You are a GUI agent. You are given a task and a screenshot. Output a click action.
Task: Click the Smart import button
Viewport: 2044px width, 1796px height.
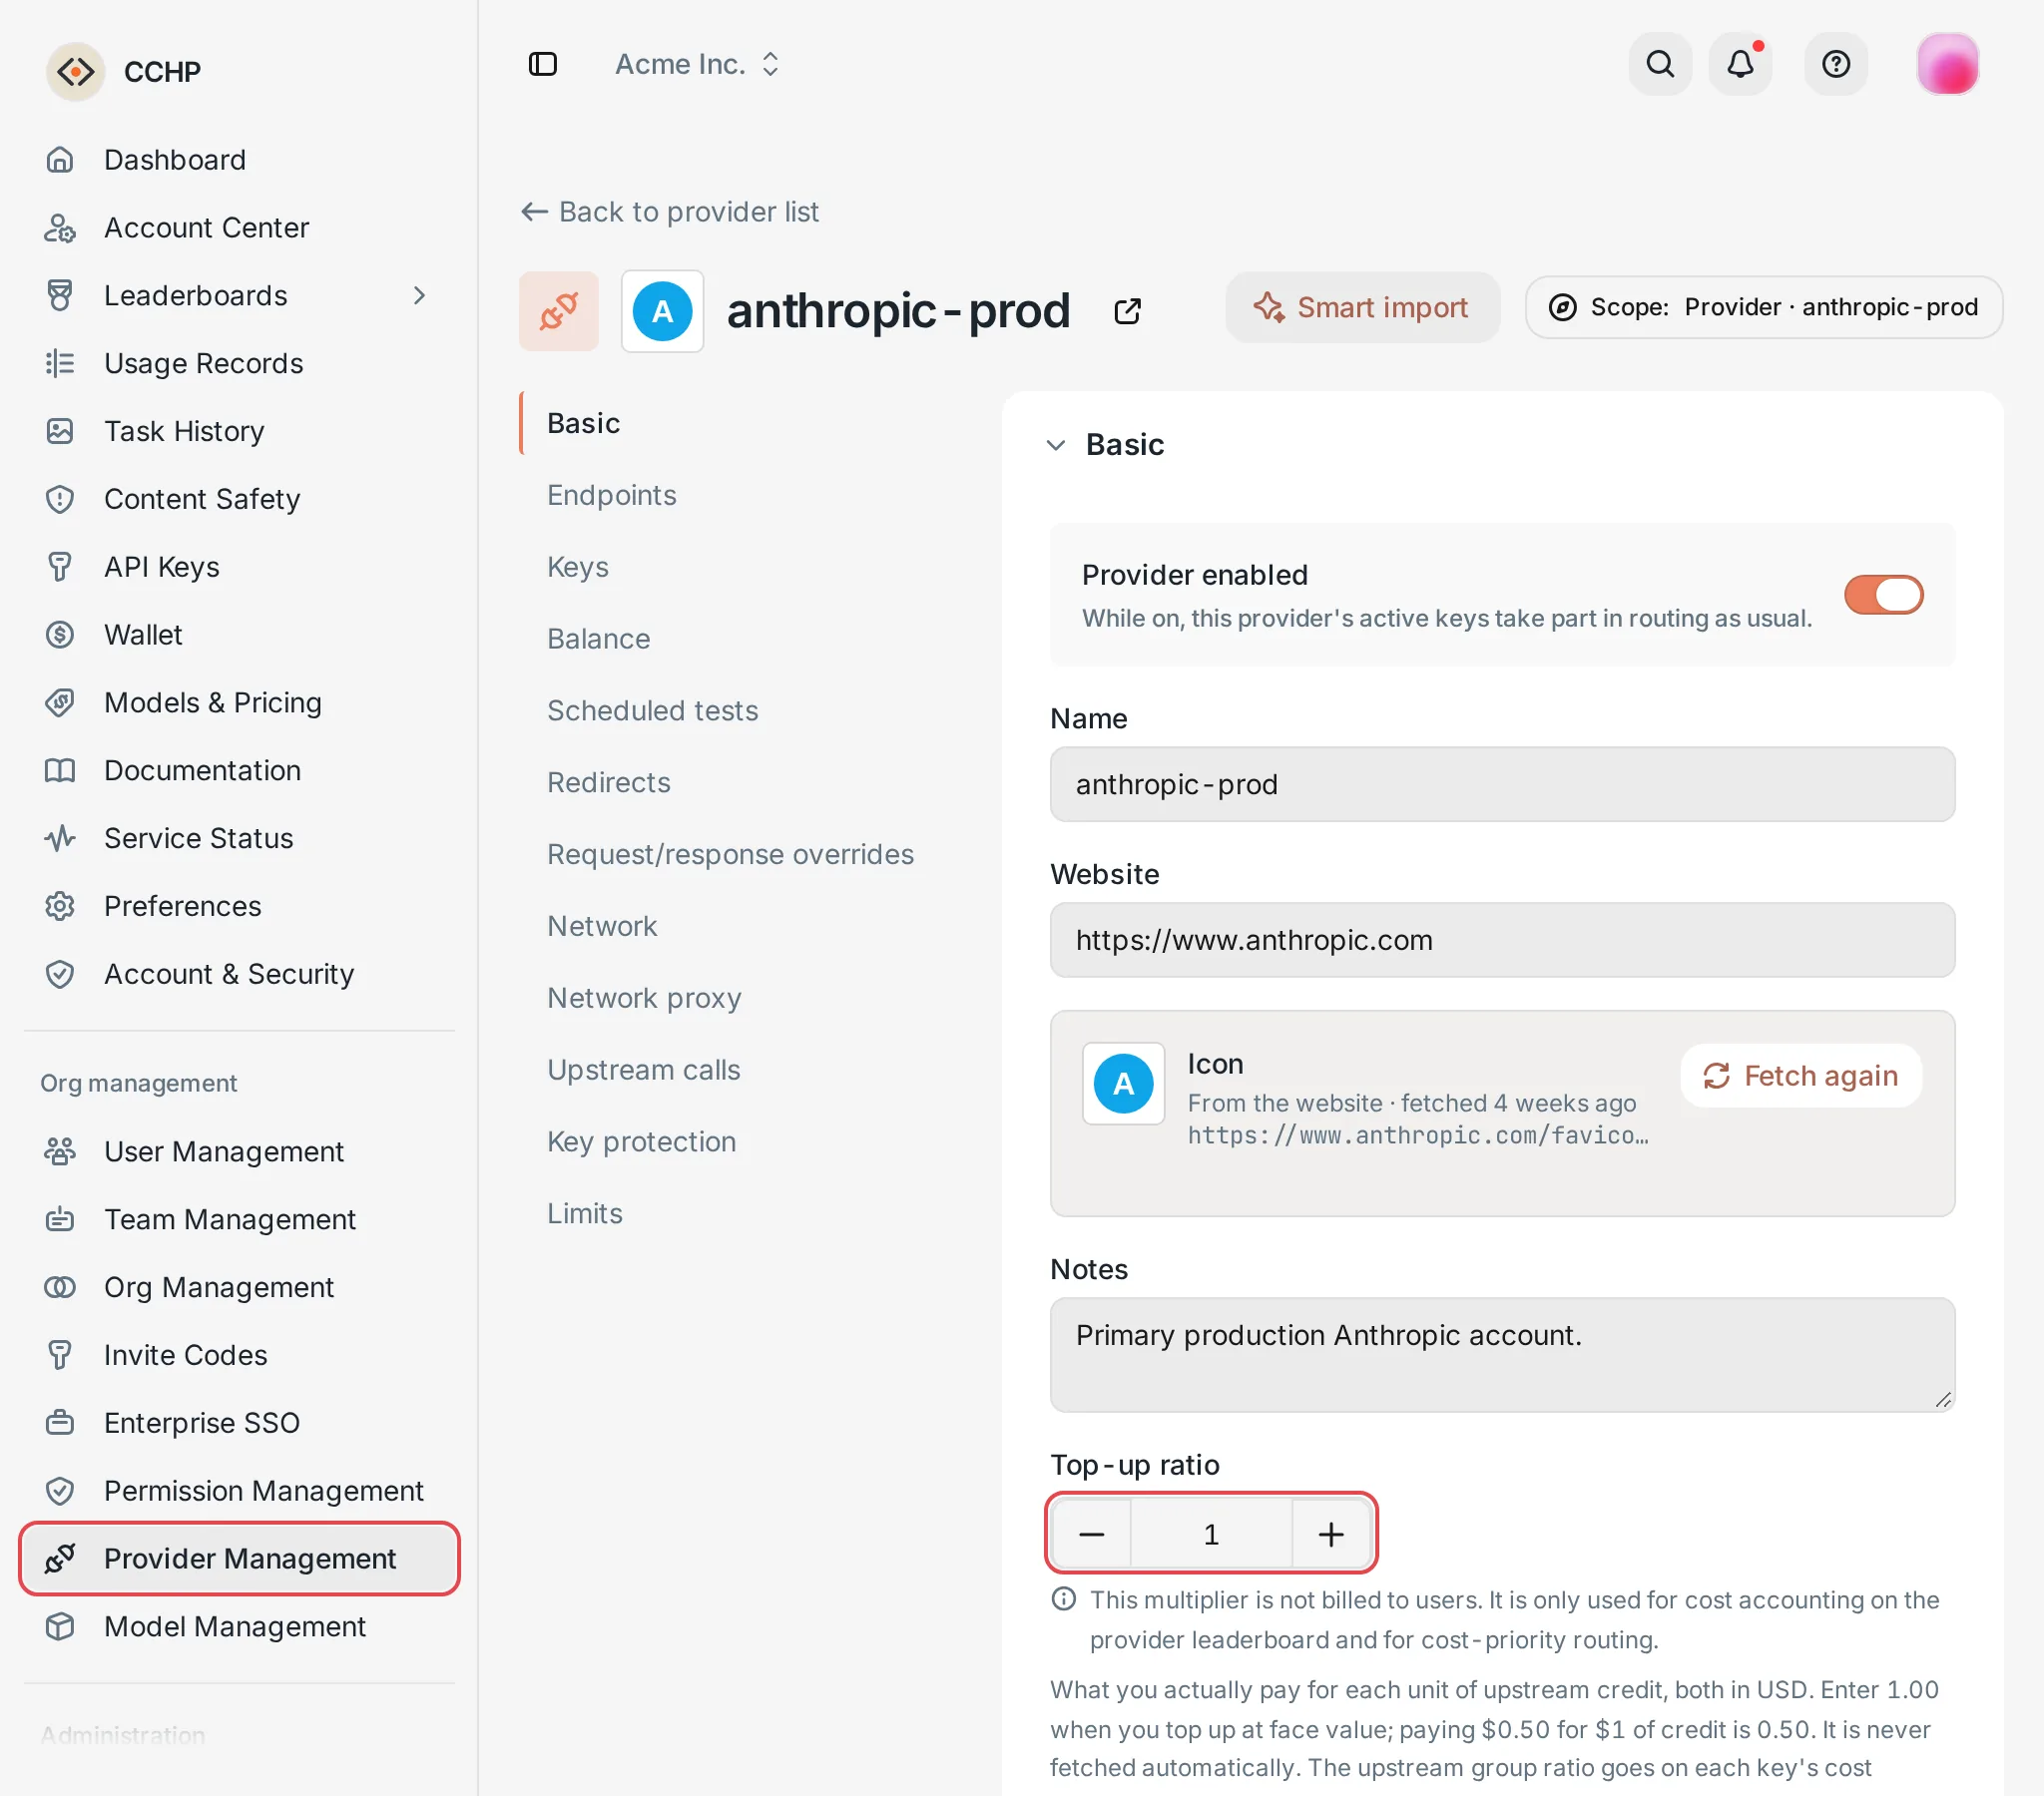click(1362, 307)
